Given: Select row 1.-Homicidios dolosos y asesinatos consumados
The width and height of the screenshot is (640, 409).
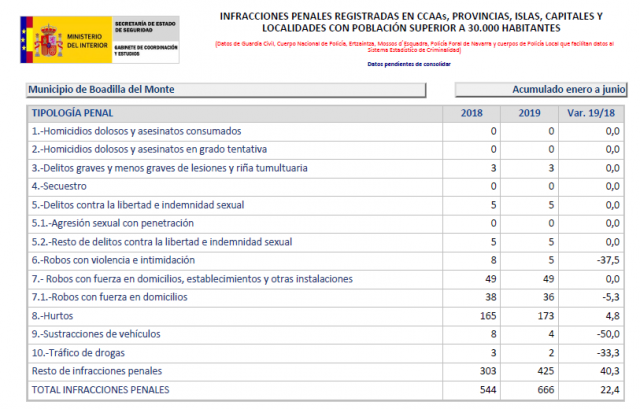Looking at the screenshot, I should pos(325,131).
